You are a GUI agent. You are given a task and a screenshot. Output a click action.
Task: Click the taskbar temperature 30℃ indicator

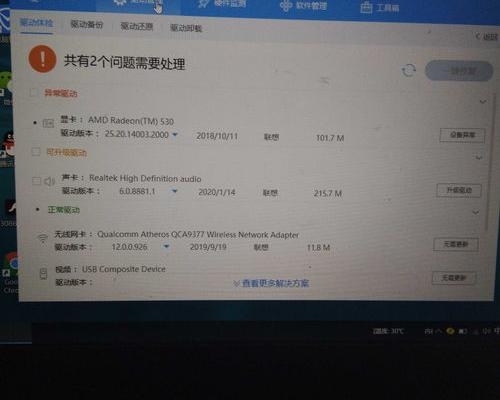click(388, 331)
